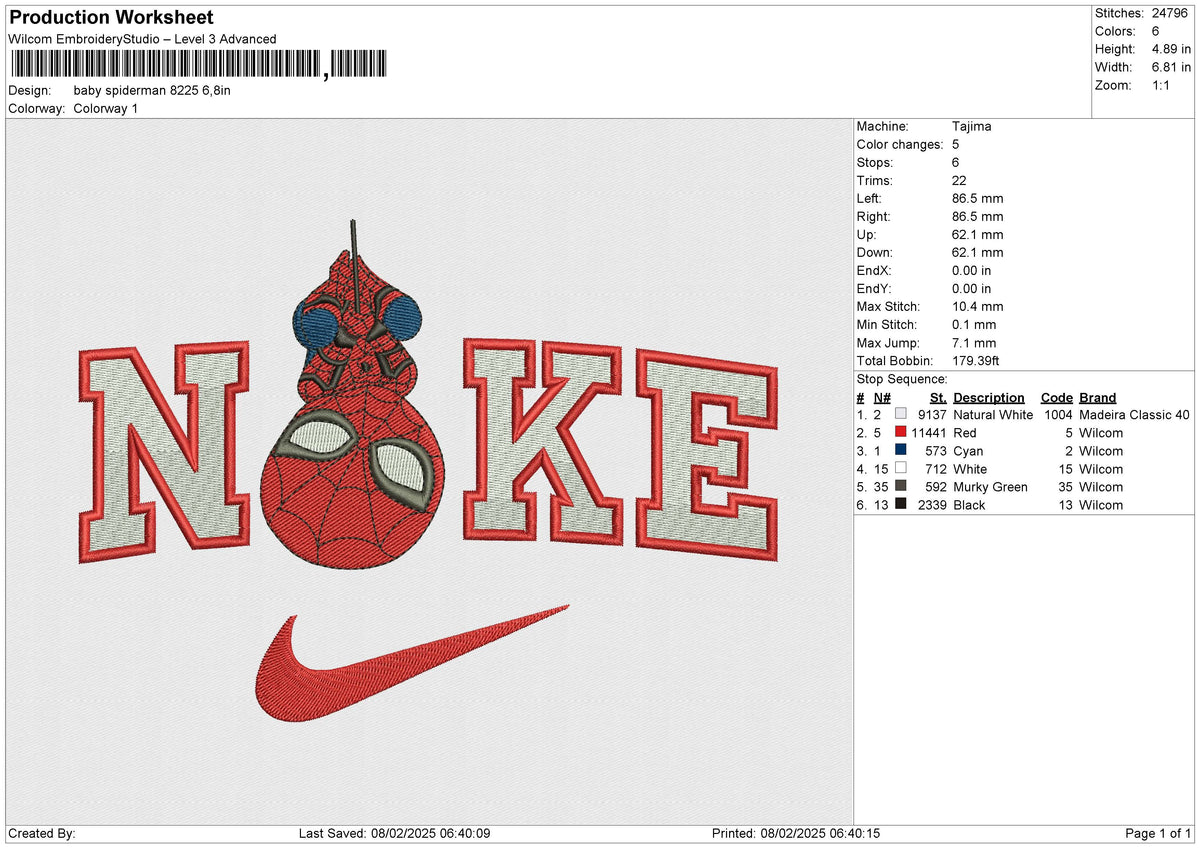This screenshot has width=1200, height=848.
Task: Click the barcode under the header
Action: click(x=198, y=65)
